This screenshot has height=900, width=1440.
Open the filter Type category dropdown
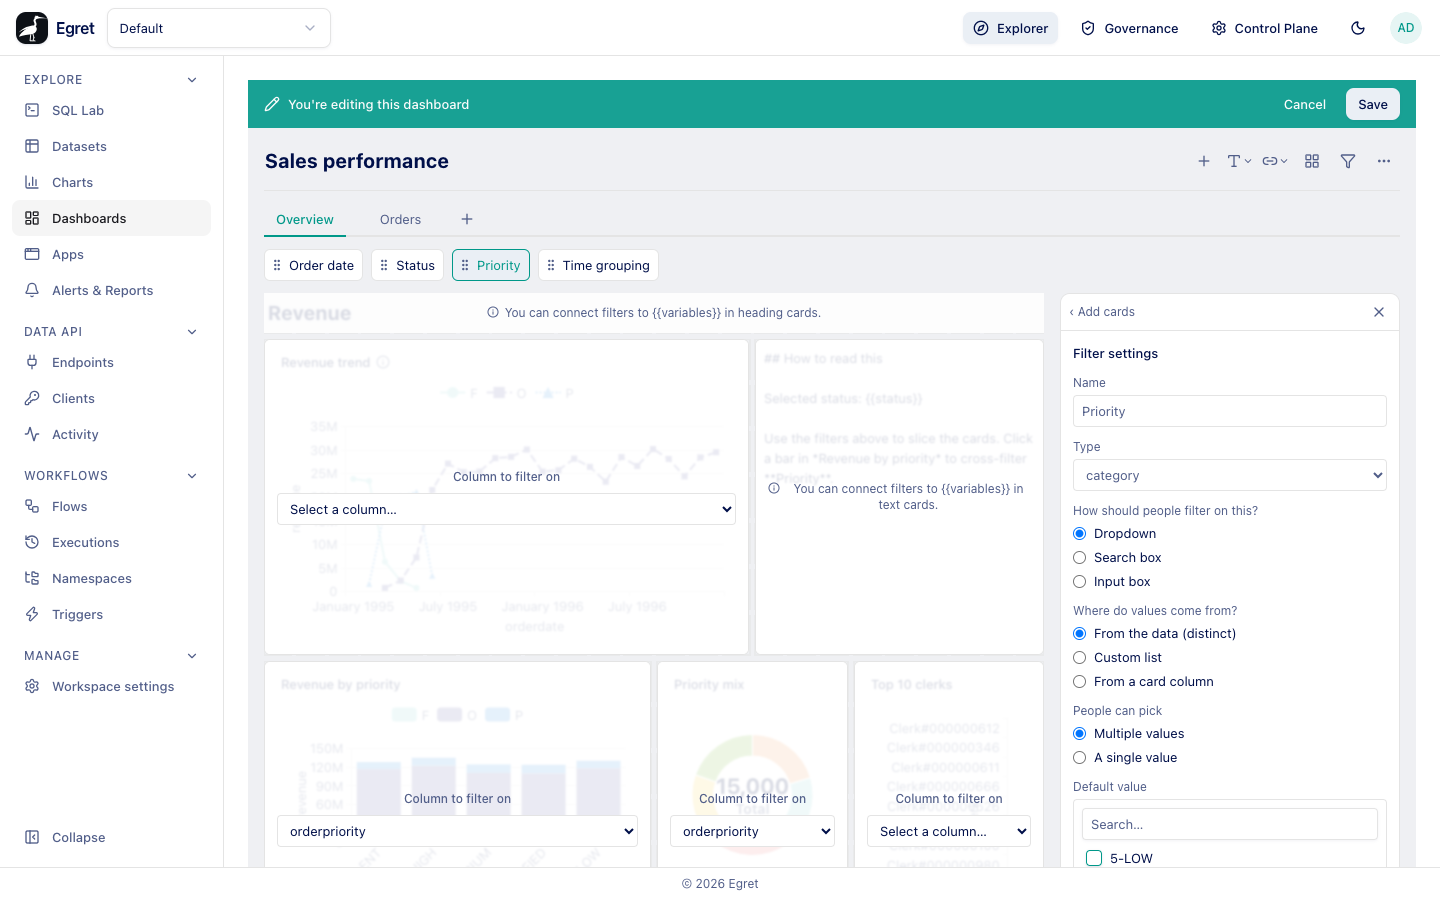coord(1230,475)
